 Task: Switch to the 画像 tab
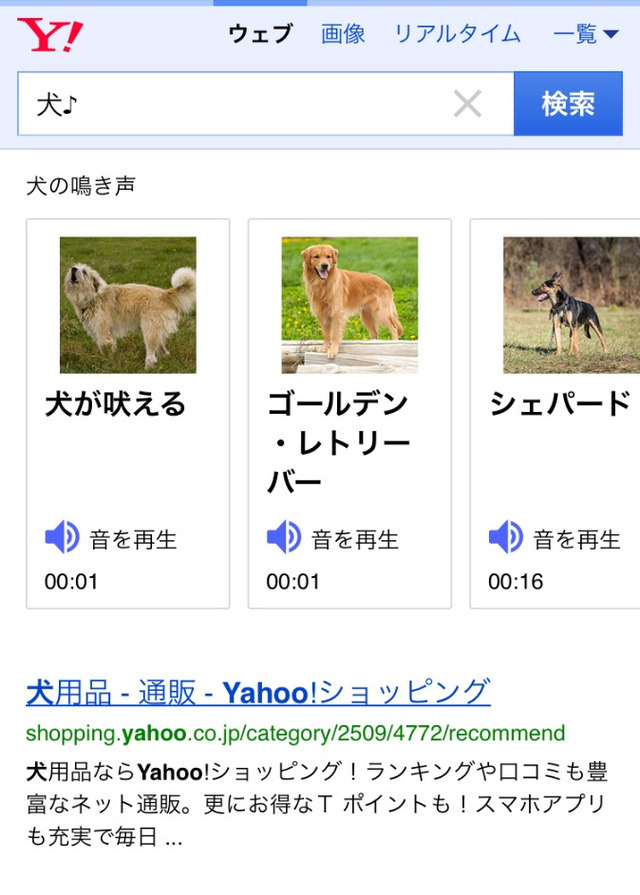343,34
